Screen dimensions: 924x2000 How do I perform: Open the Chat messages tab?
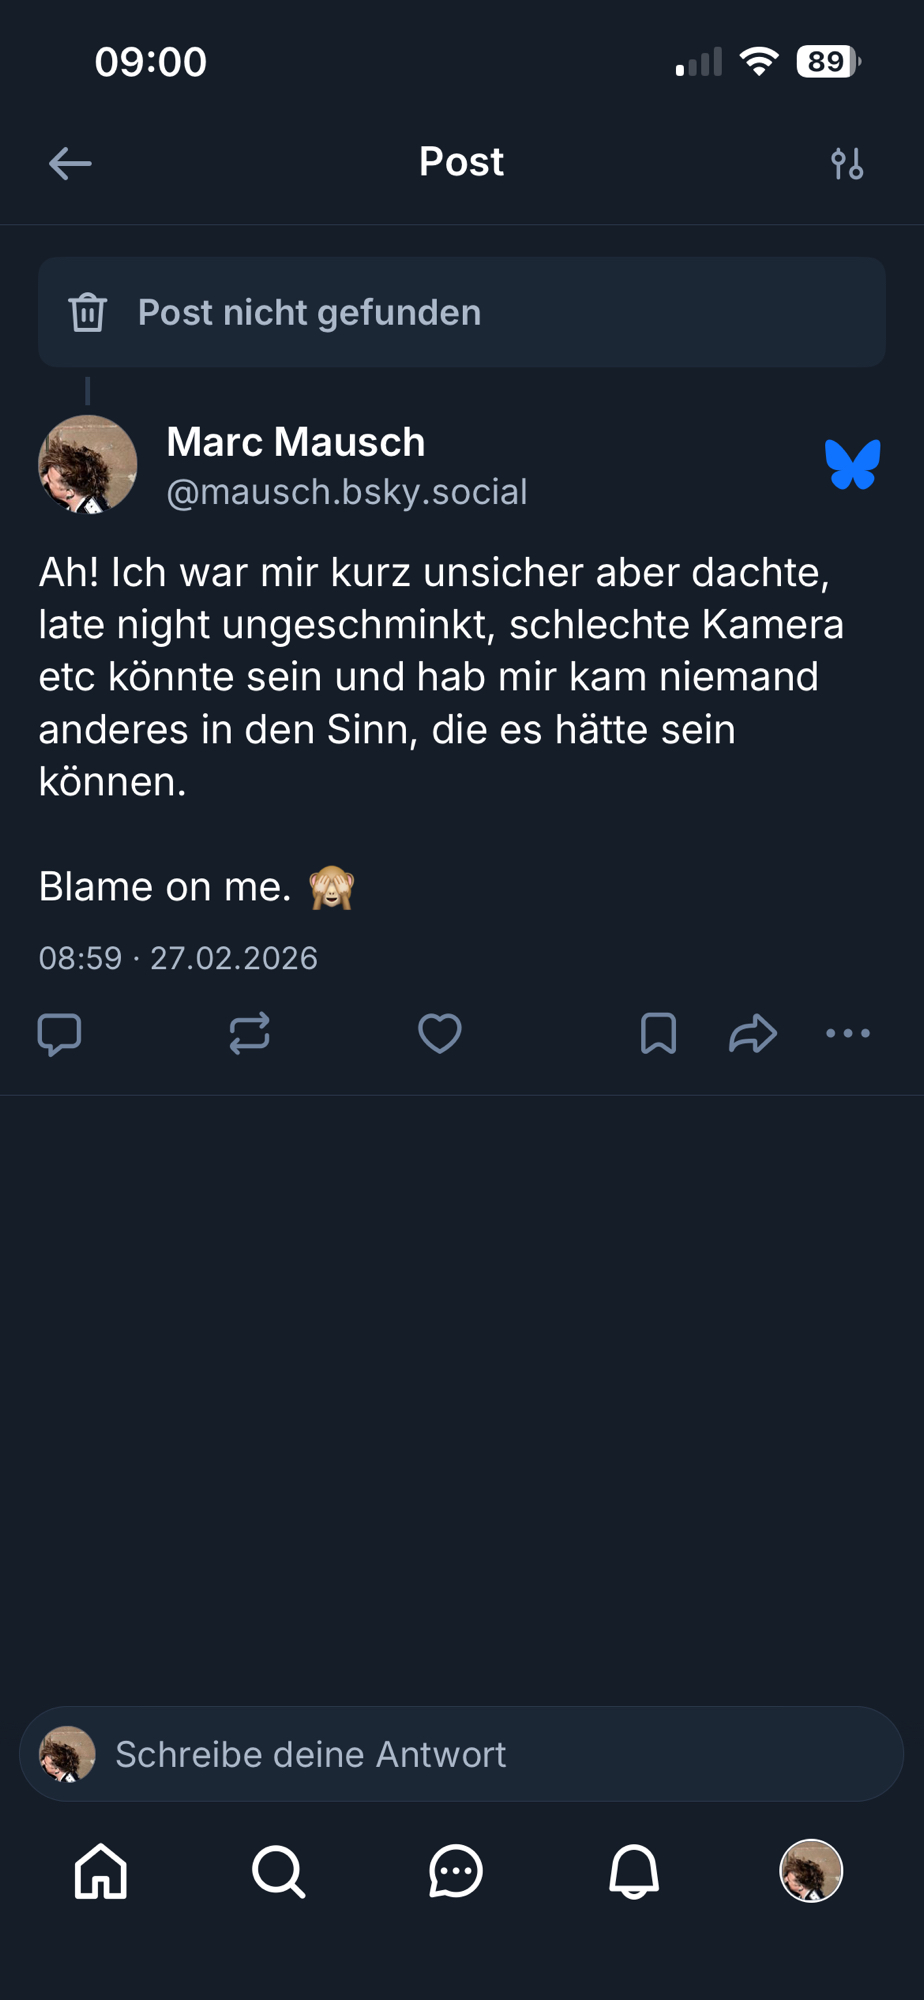pos(456,1871)
